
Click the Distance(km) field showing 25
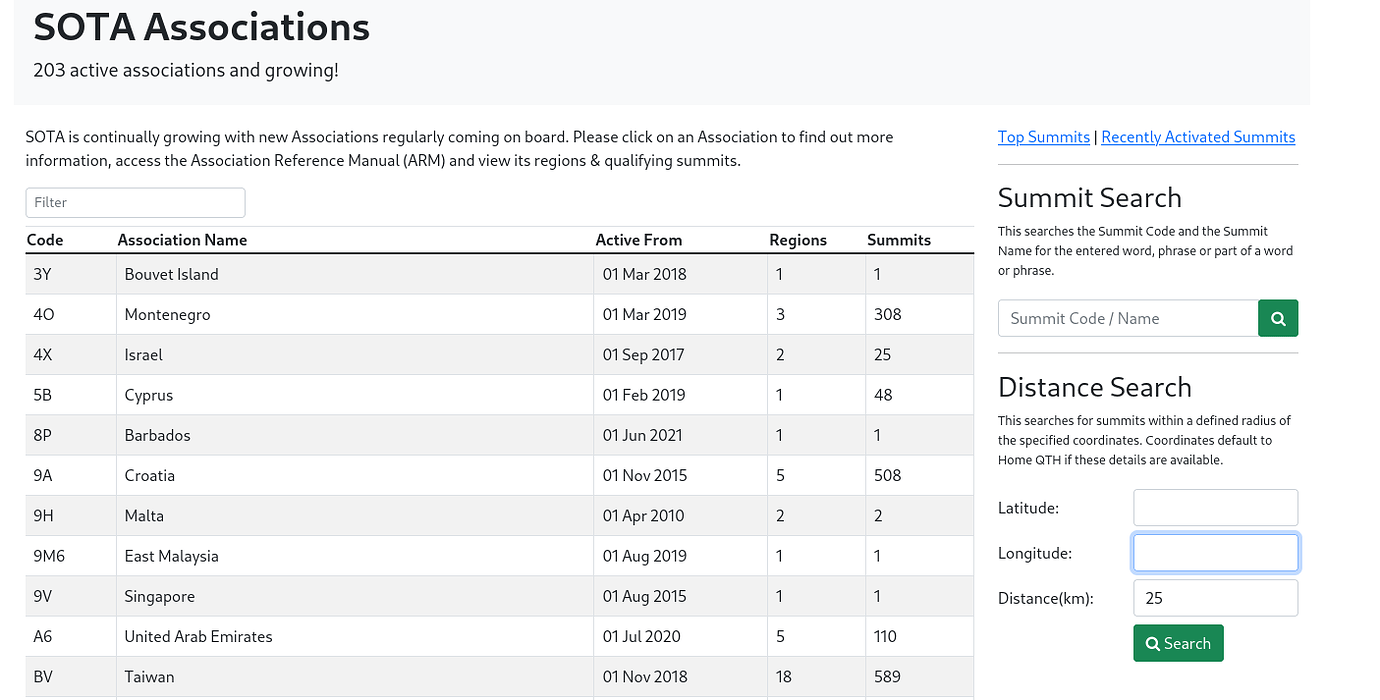coord(1214,598)
